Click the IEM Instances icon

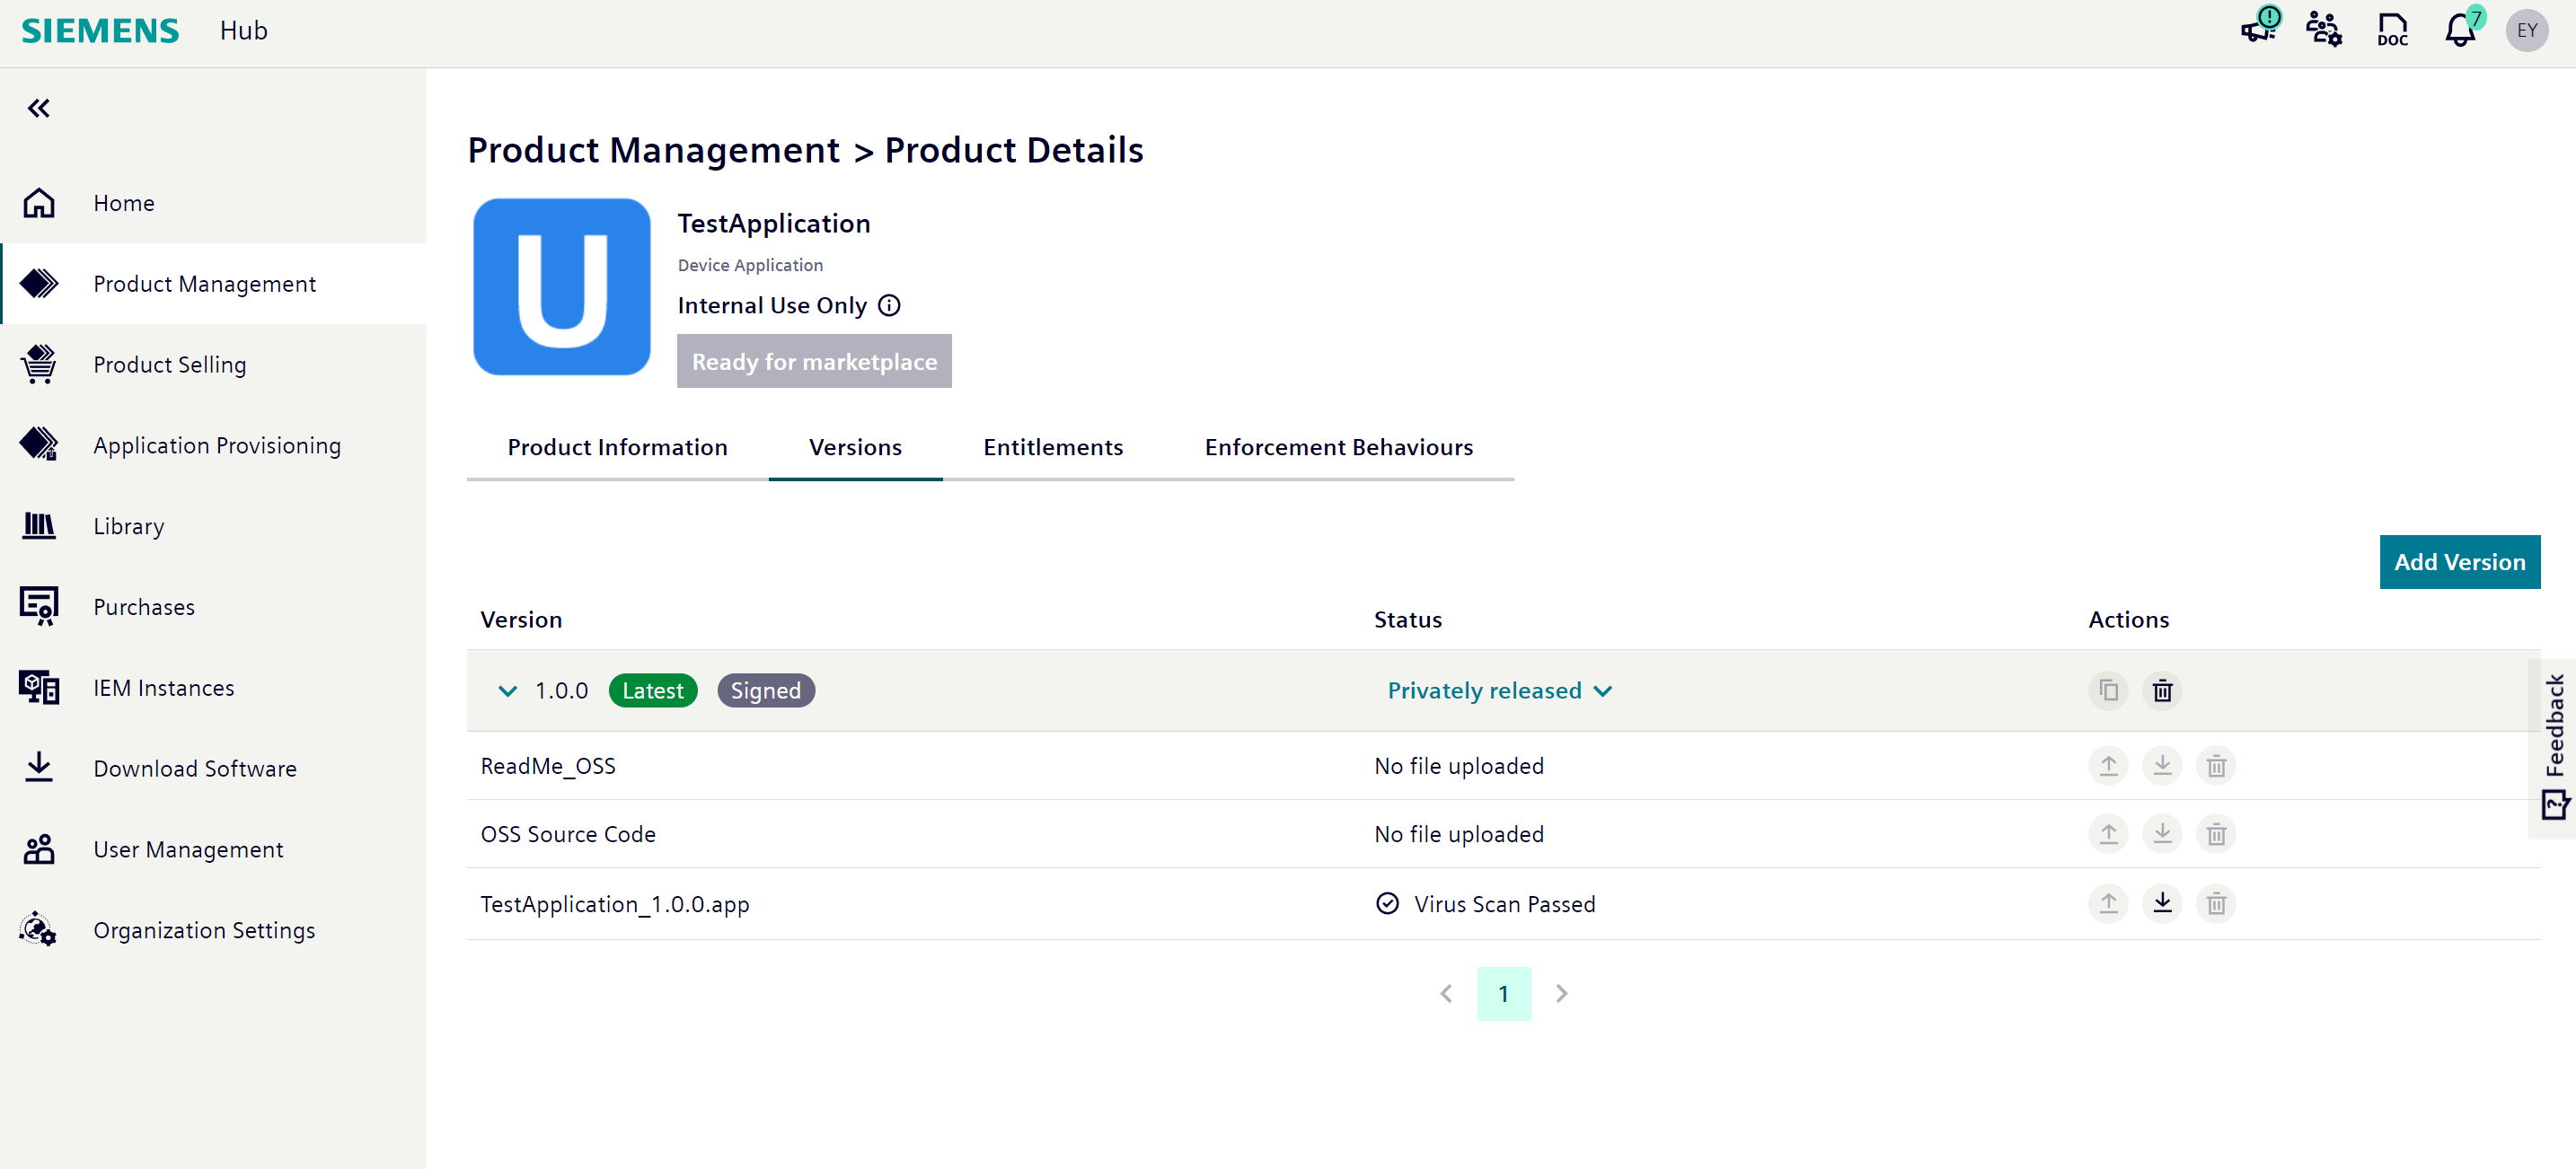coord(39,687)
